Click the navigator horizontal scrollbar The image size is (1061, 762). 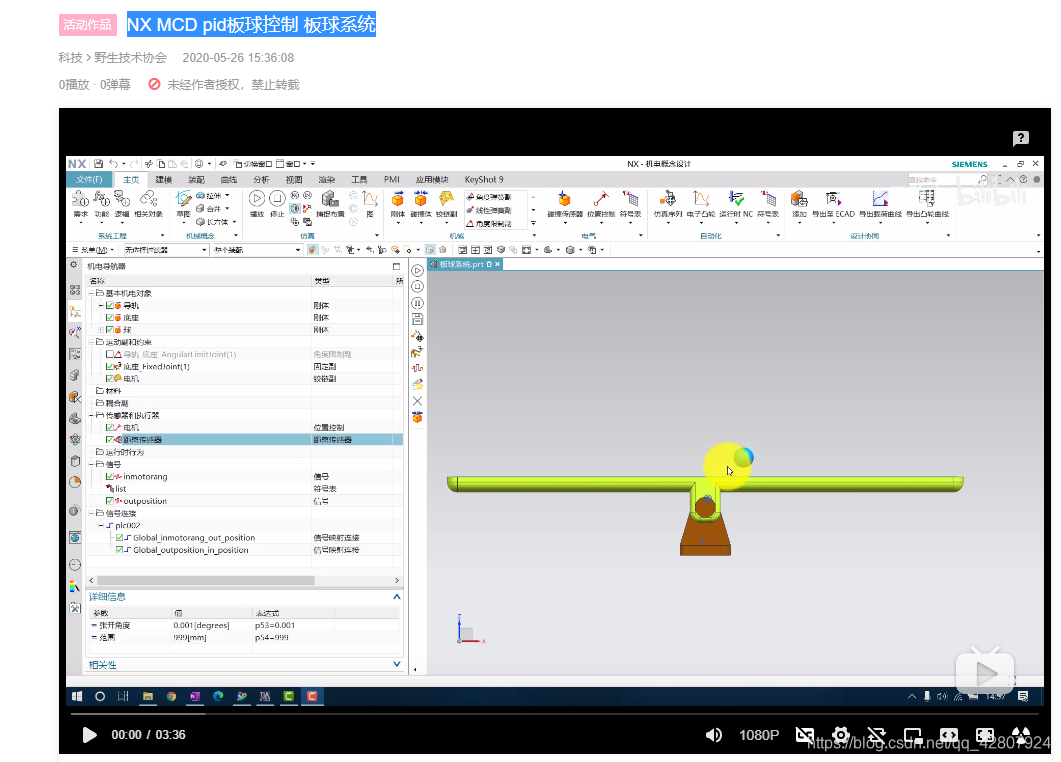click(206, 581)
